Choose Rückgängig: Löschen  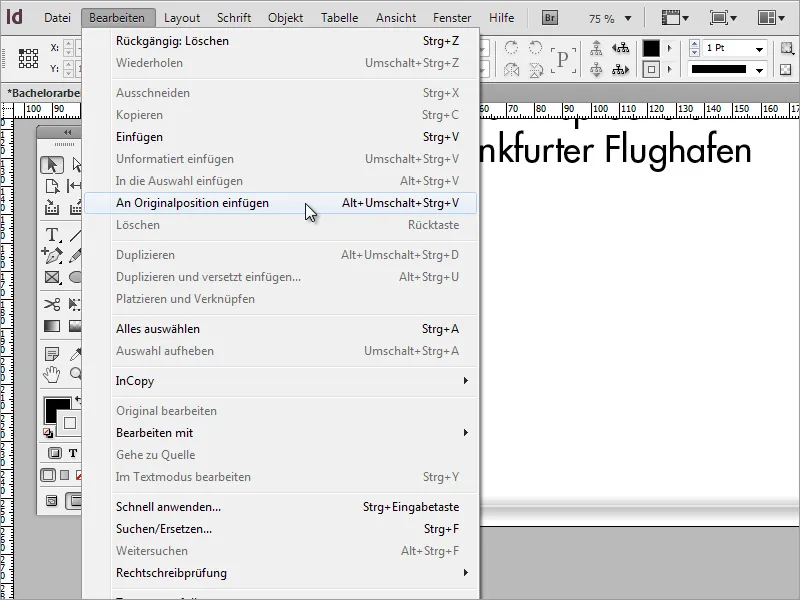click(280, 41)
